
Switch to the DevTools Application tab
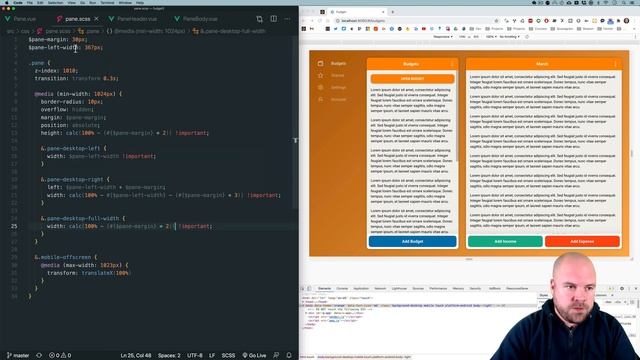(x=361, y=289)
